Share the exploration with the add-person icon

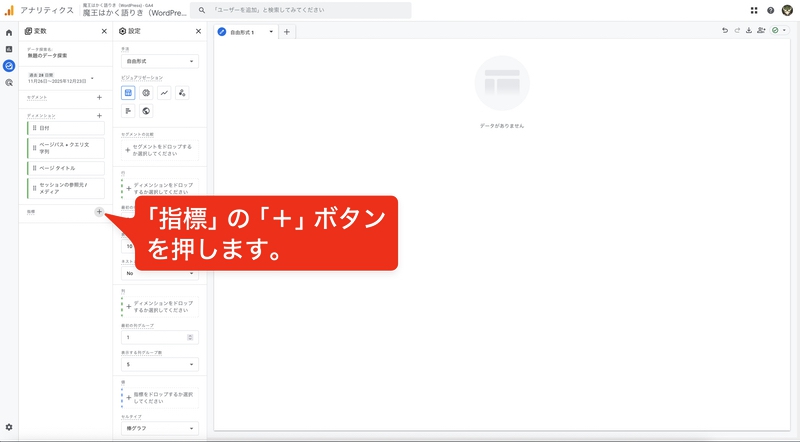coord(761,31)
